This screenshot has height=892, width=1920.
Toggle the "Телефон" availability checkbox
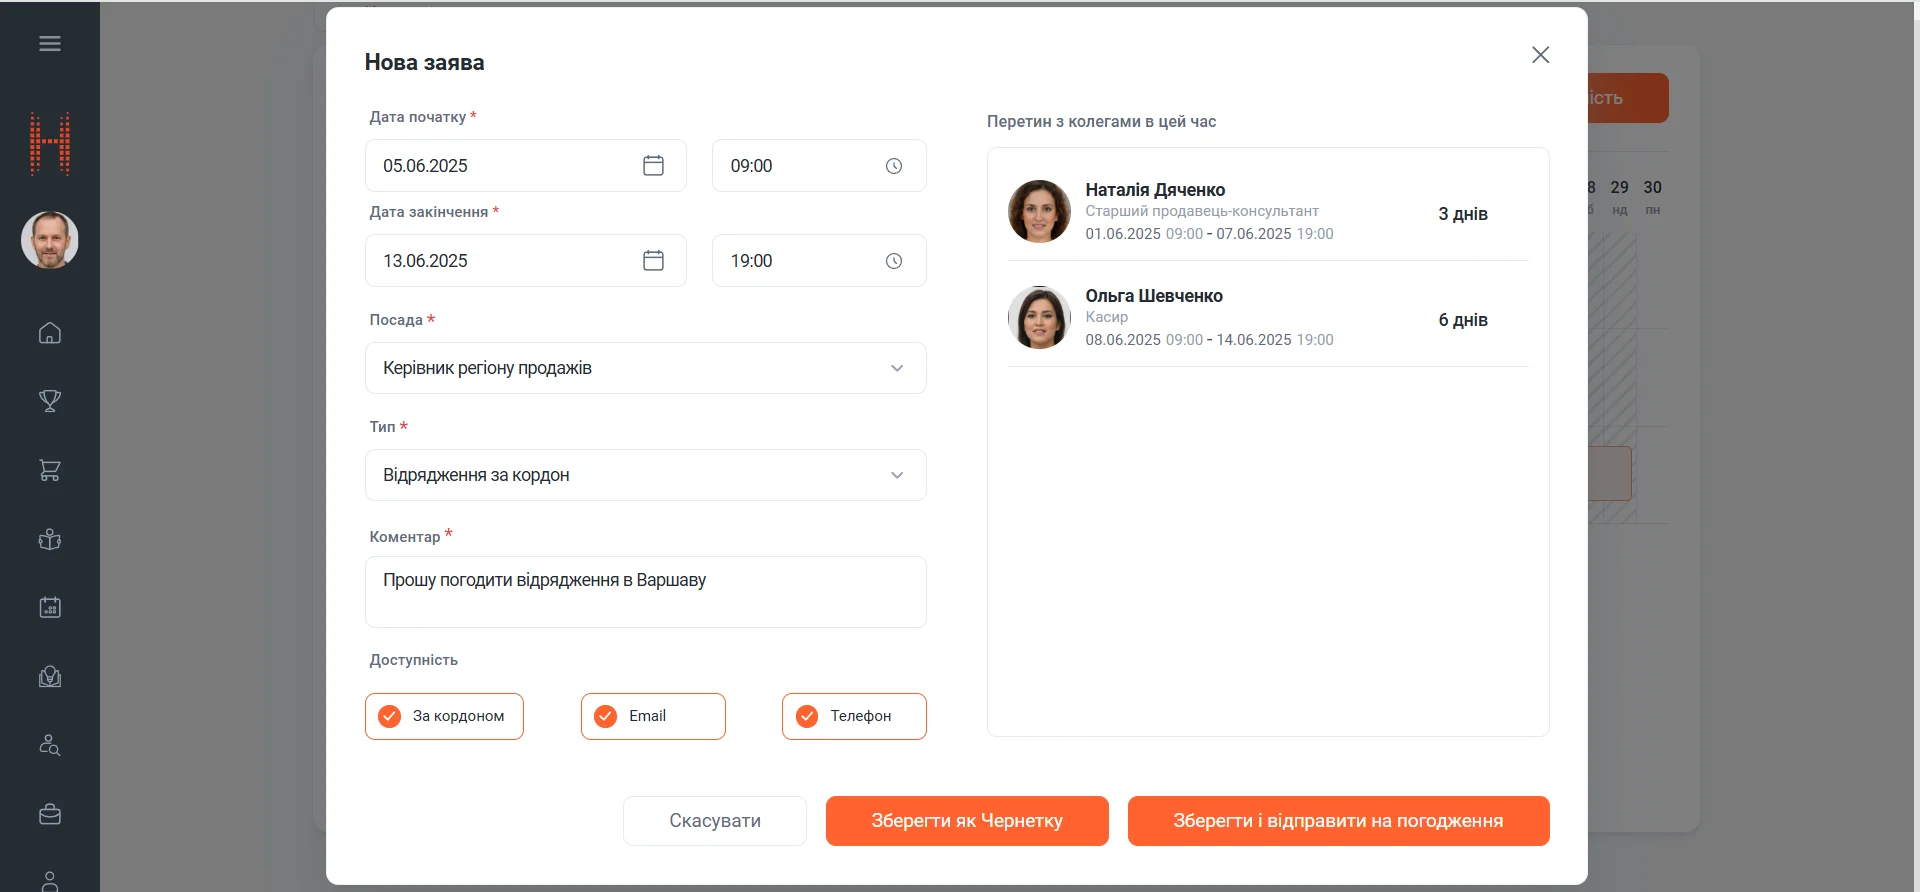(807, 716)
